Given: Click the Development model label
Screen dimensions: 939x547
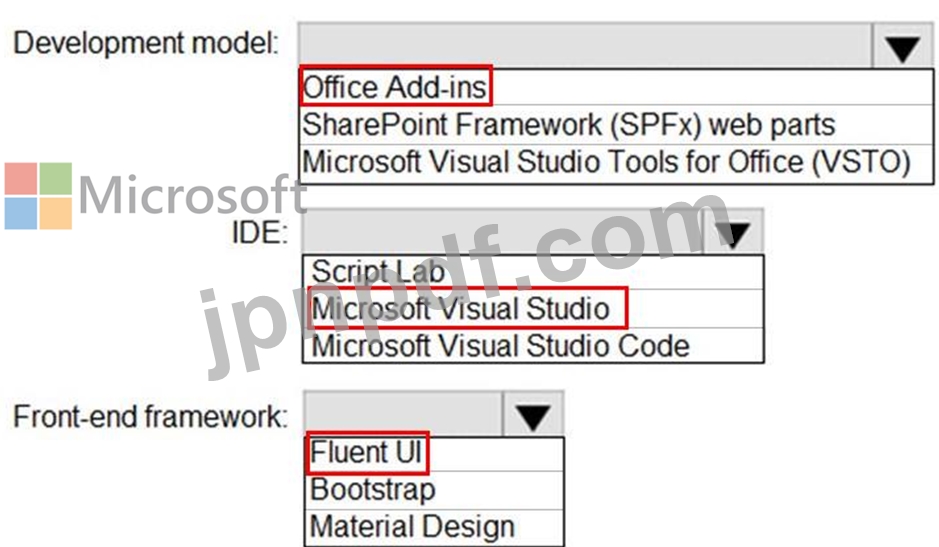Looking at the screenshot, I should coord(147,44).
